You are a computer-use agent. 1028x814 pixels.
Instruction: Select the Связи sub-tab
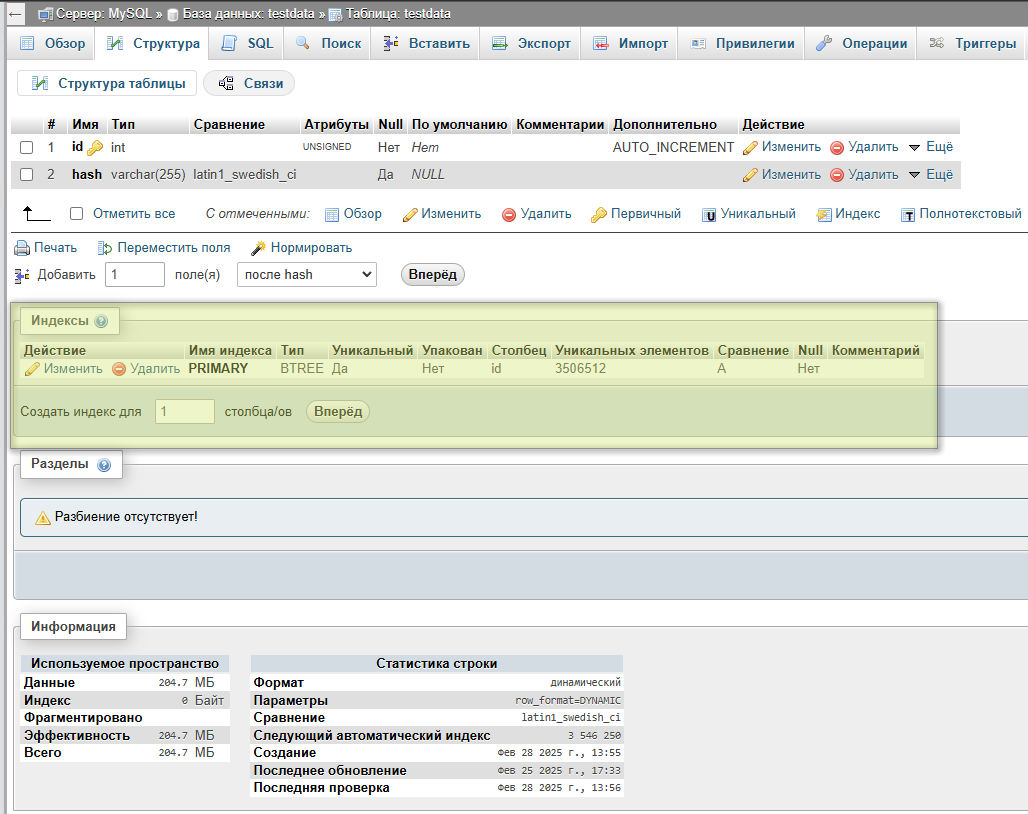250,83
